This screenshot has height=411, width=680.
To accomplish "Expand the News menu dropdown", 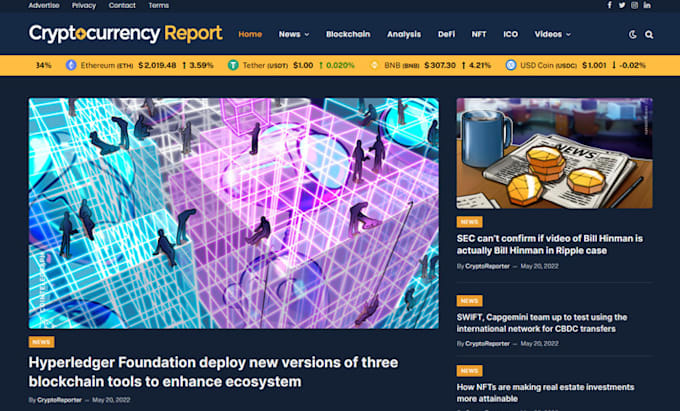I will 294,34.
